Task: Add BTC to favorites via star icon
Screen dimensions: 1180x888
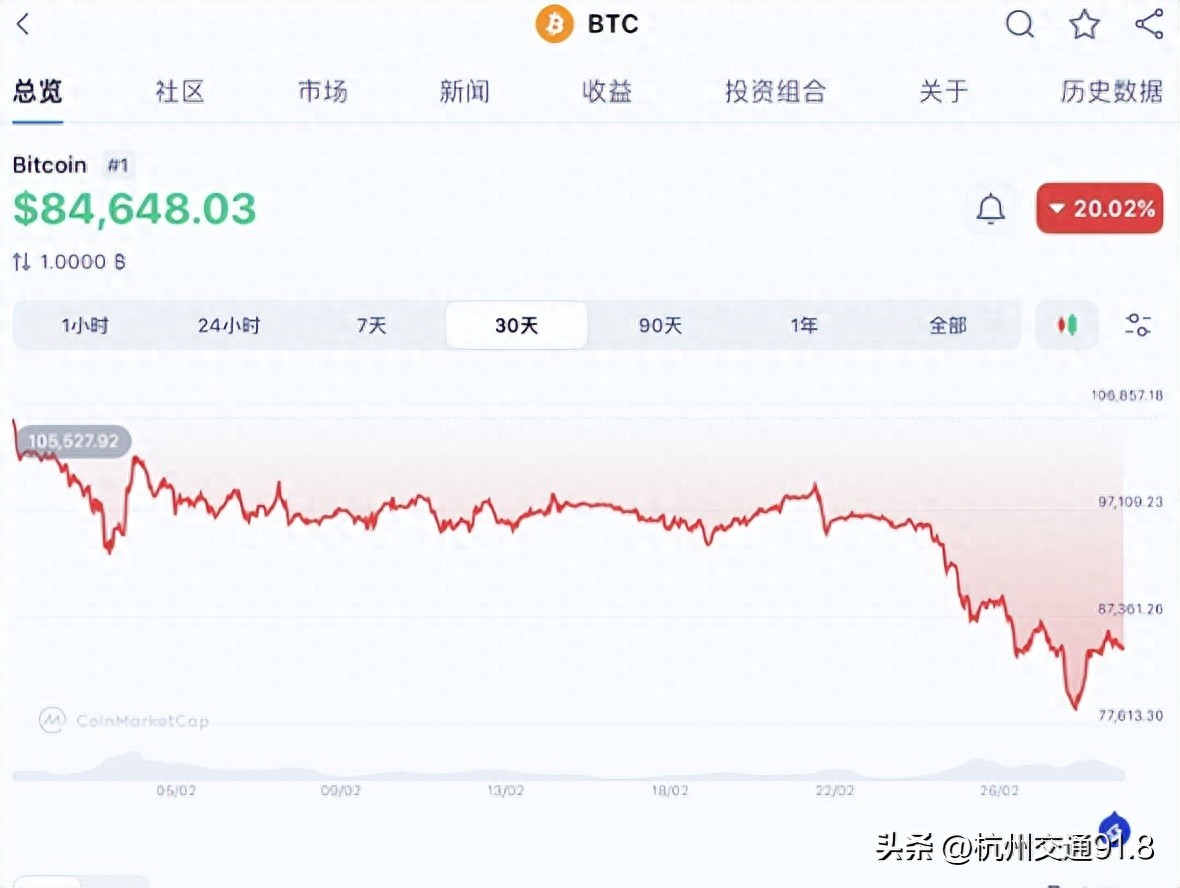Action: pos(1084,24)
